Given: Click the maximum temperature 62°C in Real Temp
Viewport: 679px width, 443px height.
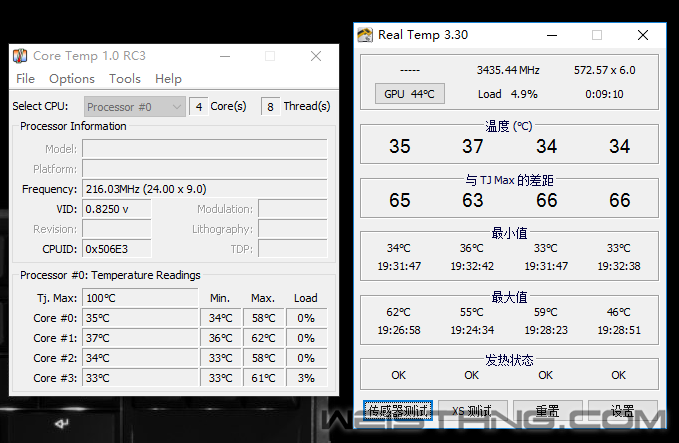Looking at the screenshot, I should point(398,312).
